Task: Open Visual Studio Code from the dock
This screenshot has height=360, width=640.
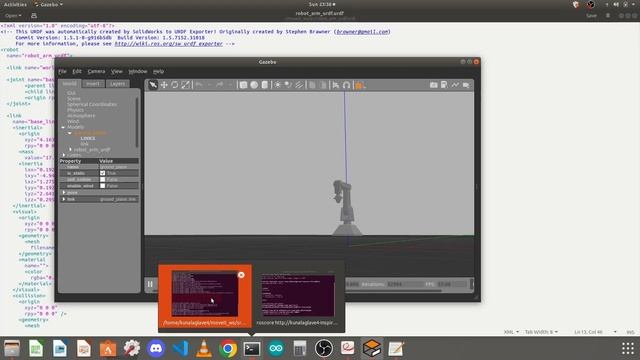Action: (x=180, y=349)
